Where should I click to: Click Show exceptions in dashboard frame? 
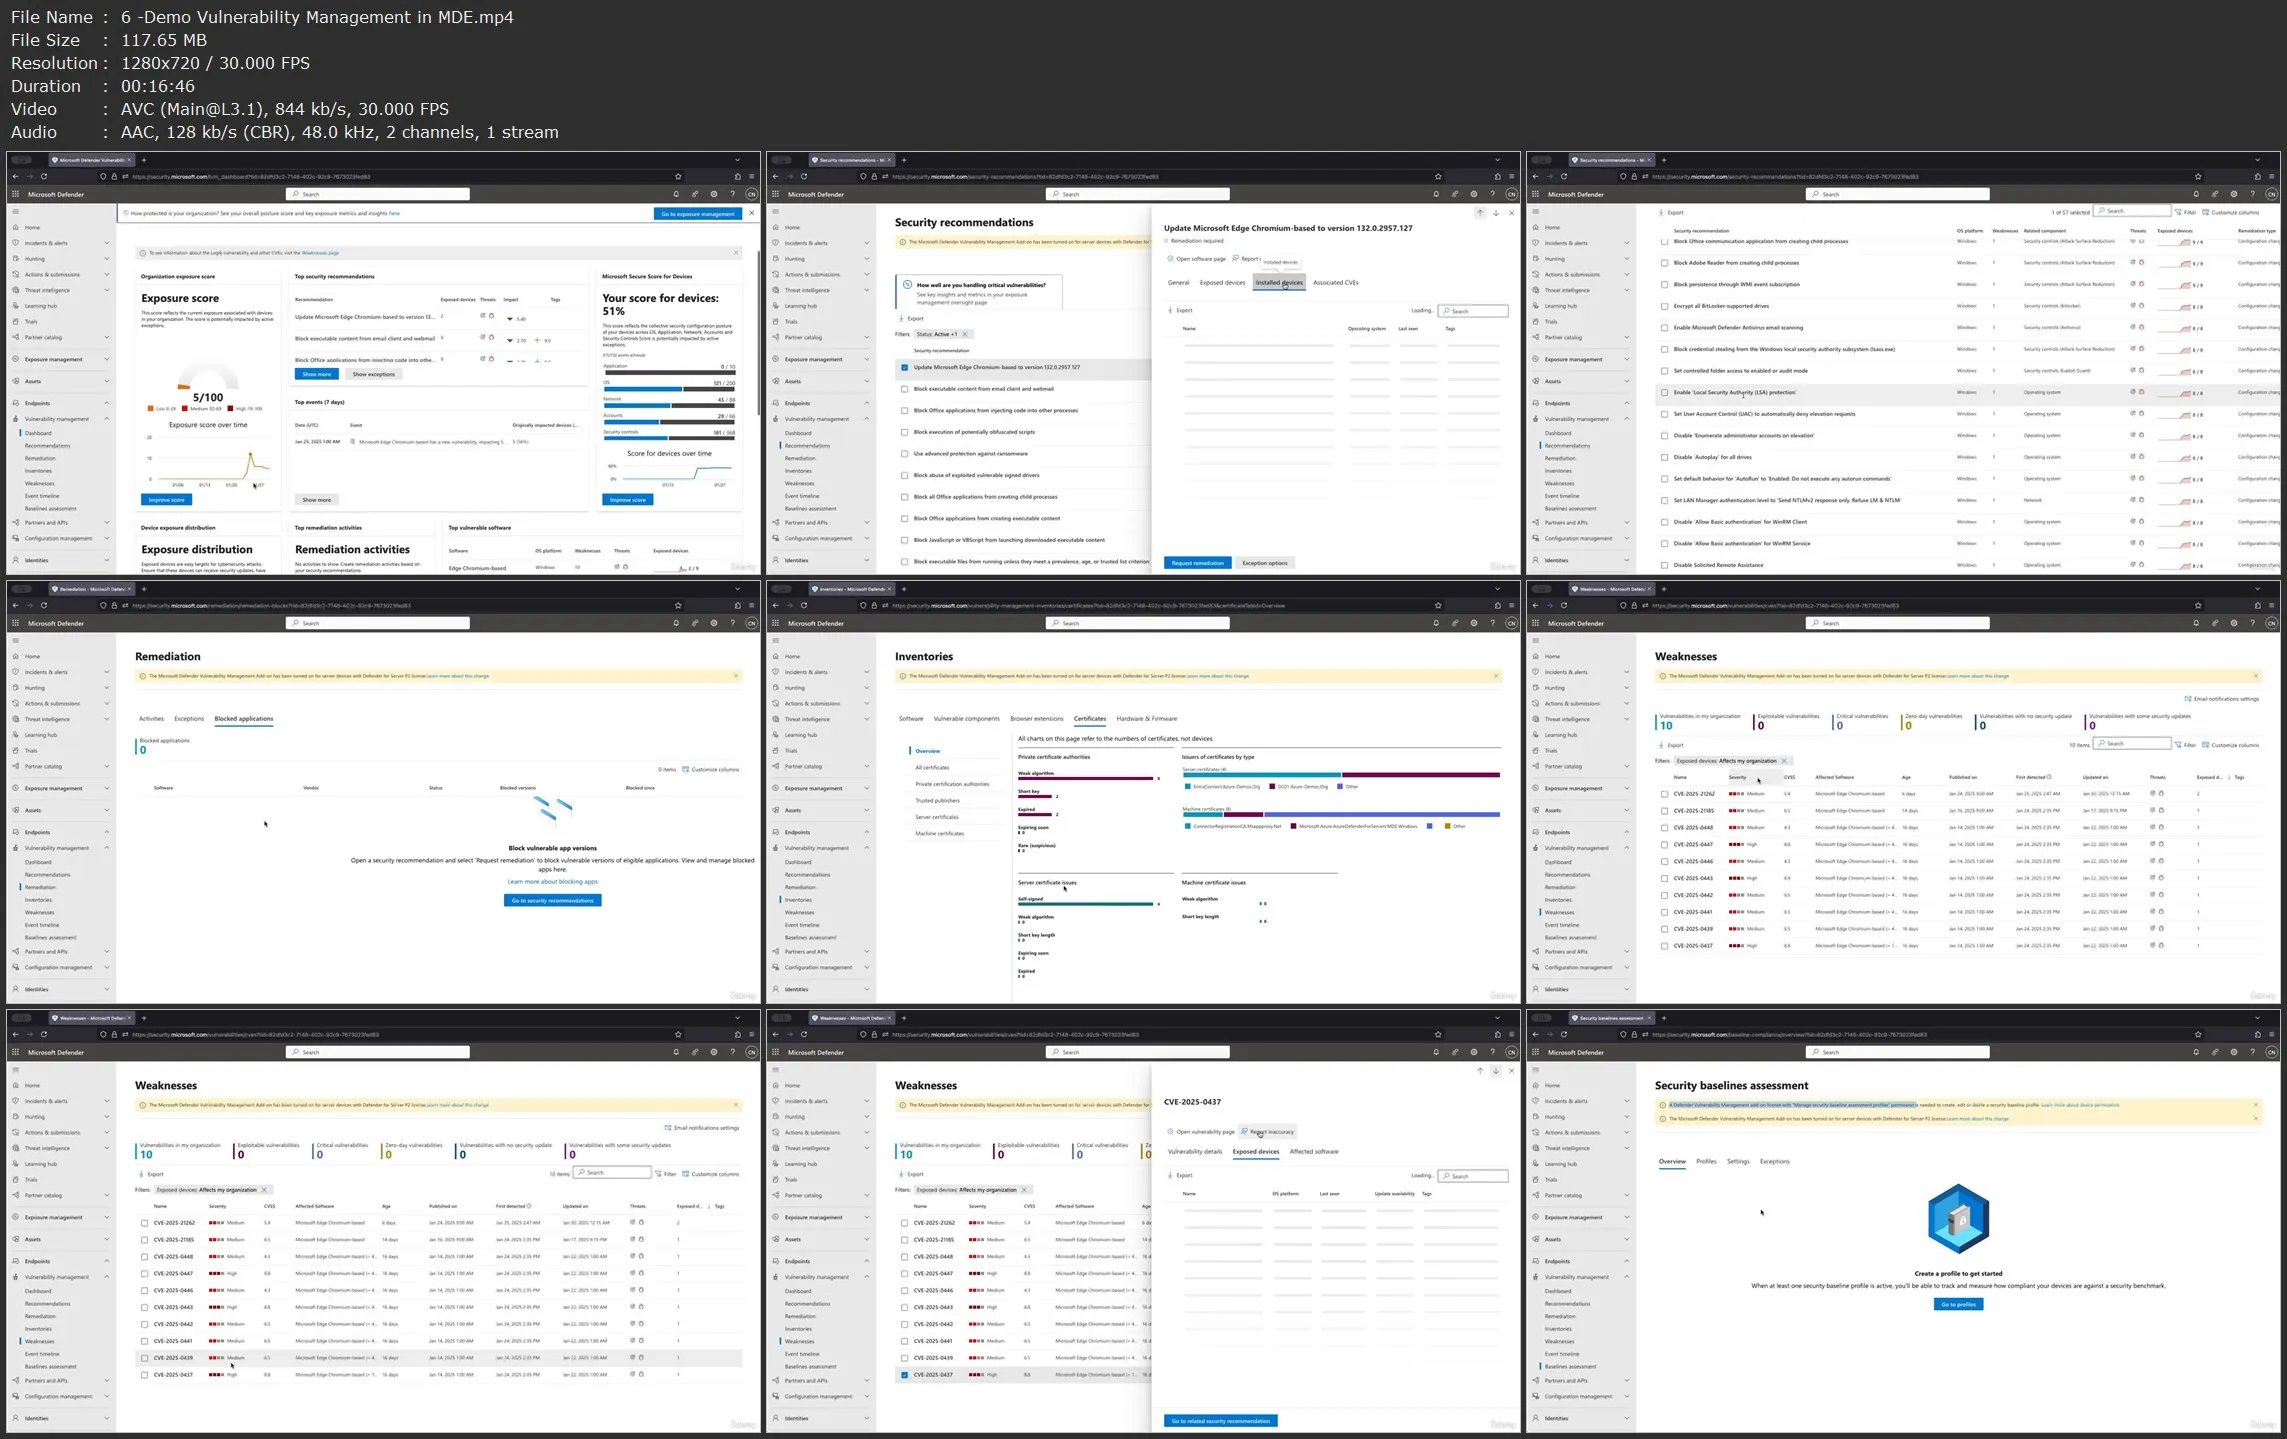[x=374, y=374]
